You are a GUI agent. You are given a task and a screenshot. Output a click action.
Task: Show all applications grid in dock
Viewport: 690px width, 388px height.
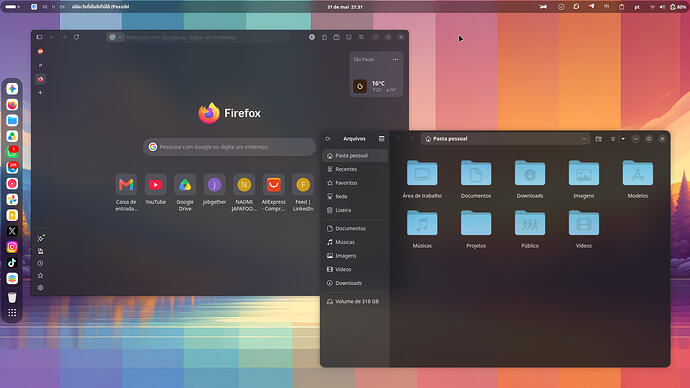pos(12,313)
